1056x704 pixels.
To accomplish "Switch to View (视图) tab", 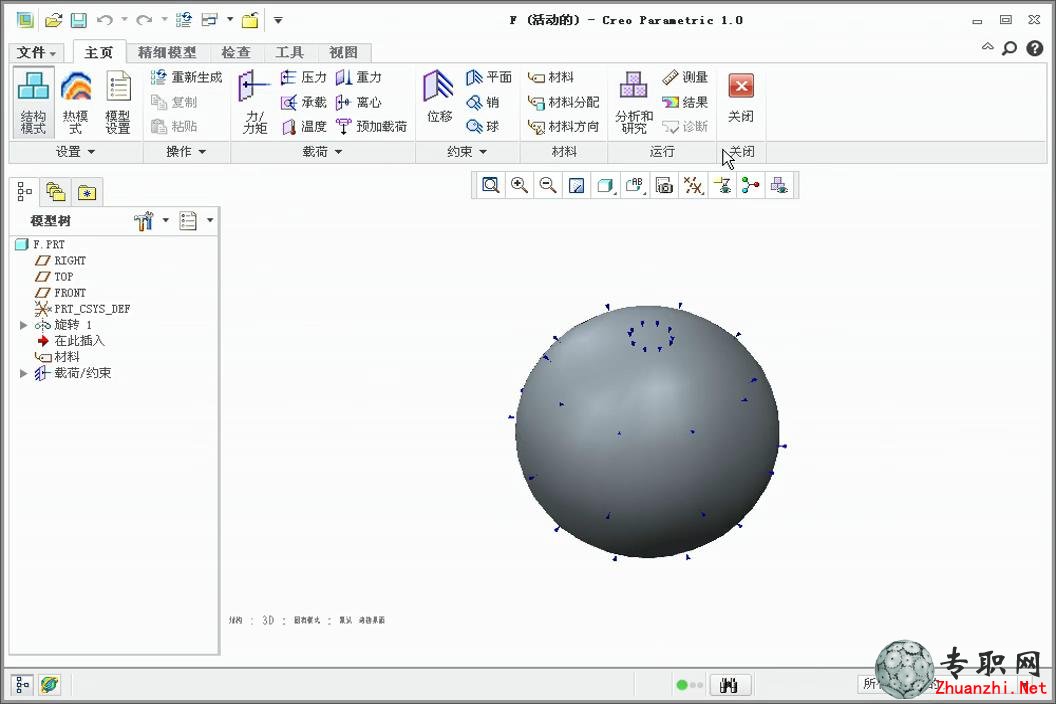I will pos(343,53).
